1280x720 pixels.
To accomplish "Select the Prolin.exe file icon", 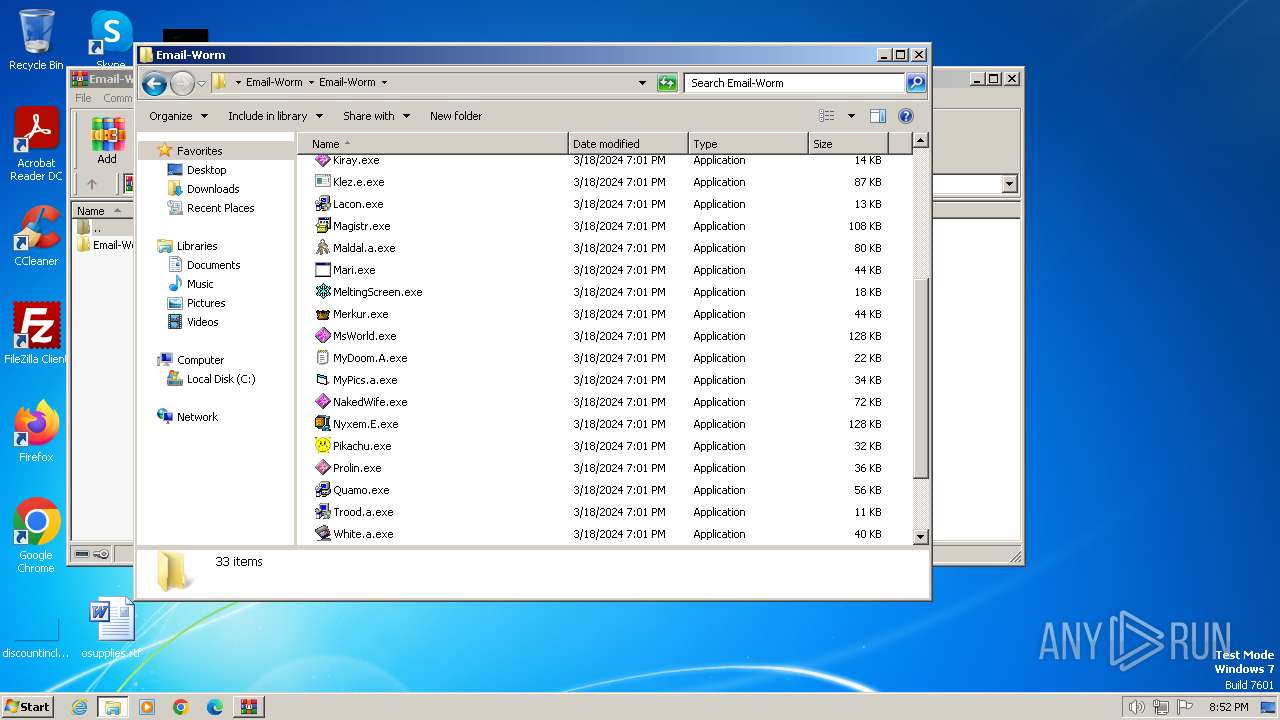I will (x=322, y=468).
